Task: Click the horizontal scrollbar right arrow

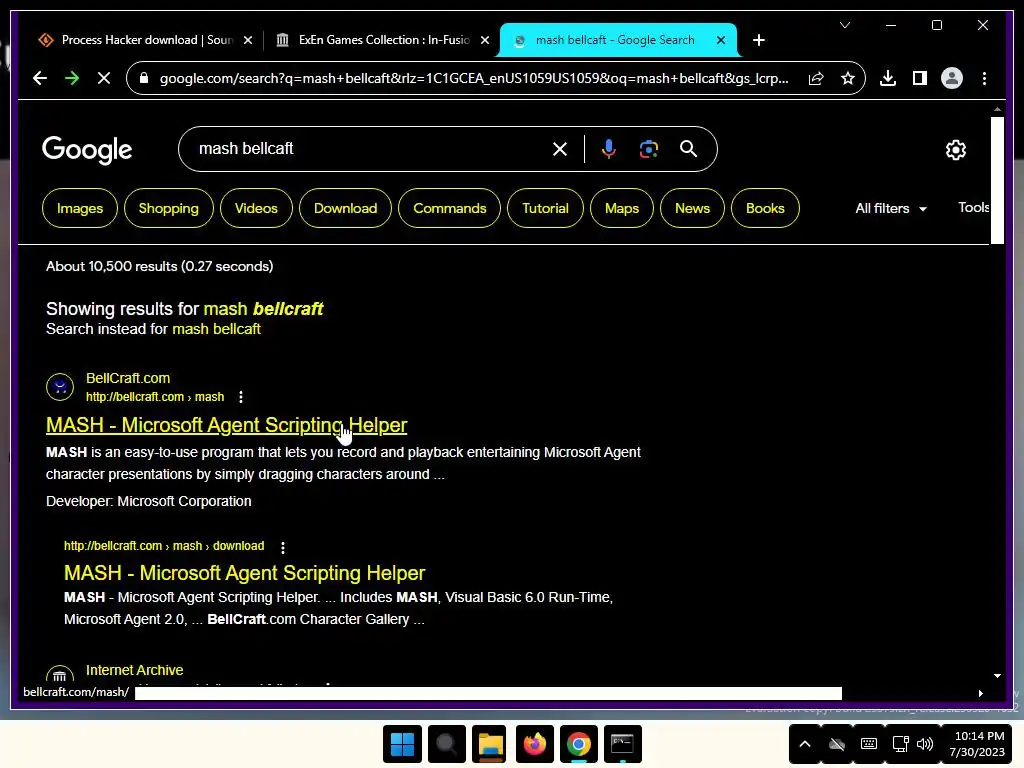Action: (980, 694)
